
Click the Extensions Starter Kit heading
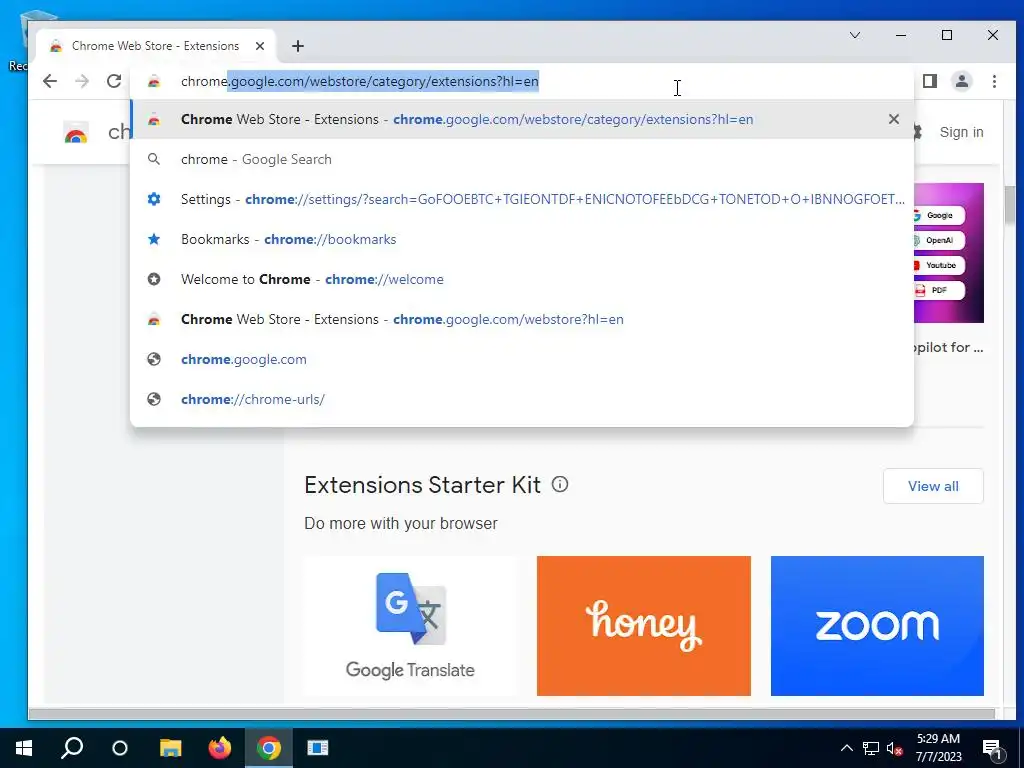point(423,485)
